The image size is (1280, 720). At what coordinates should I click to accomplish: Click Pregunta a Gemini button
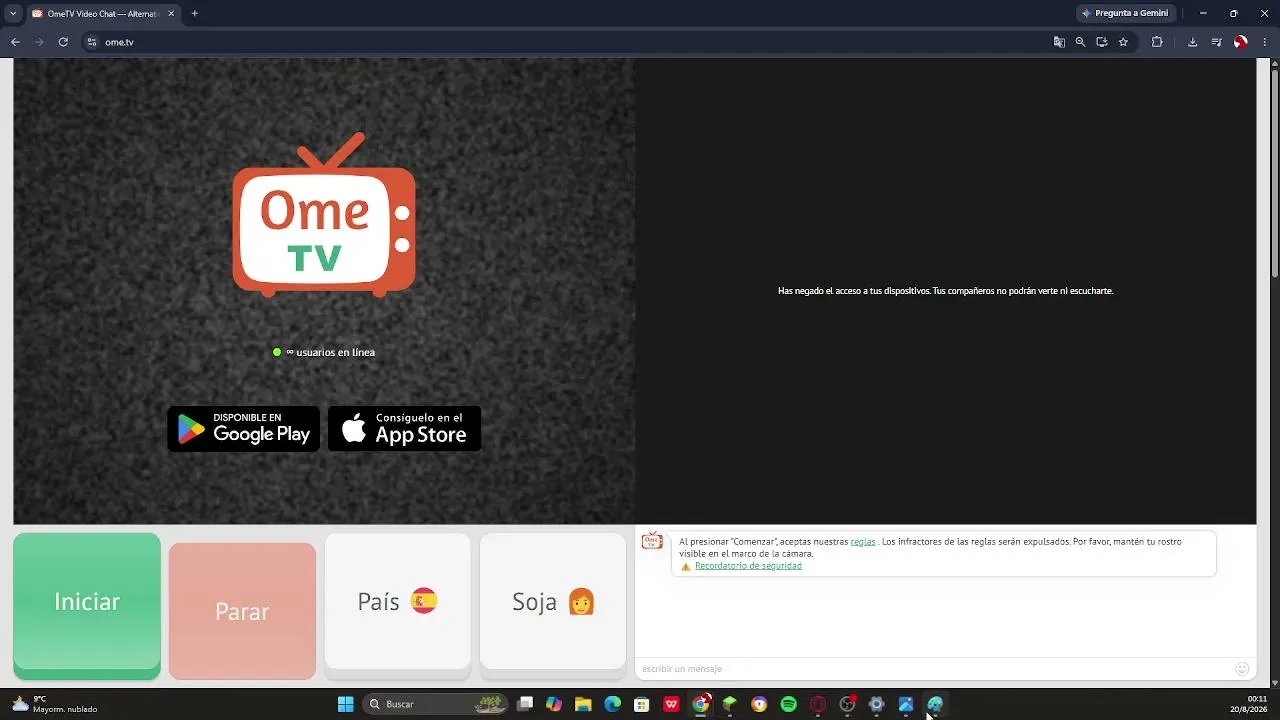click(x=1125, y=13)
